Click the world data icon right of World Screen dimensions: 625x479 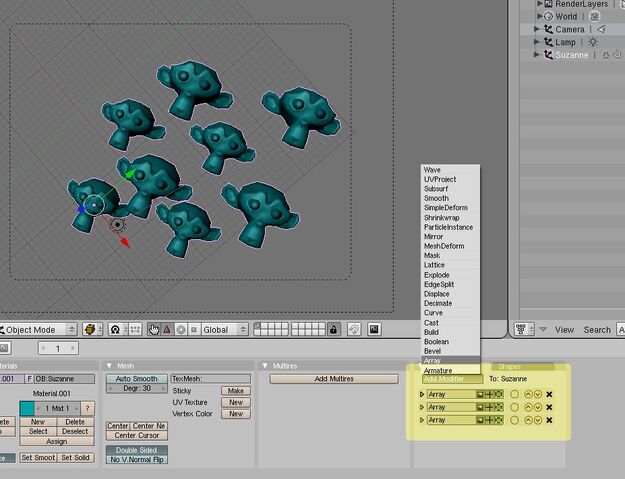click(x=594, y=16)
